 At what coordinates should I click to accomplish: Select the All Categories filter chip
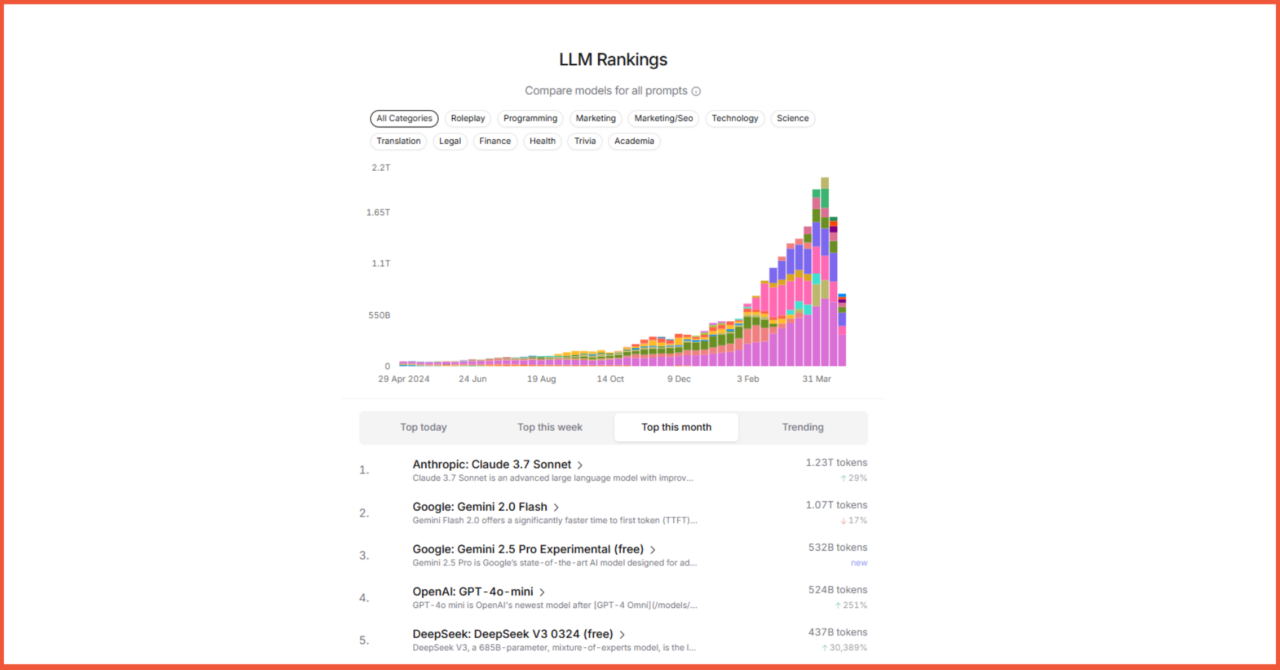404,118
